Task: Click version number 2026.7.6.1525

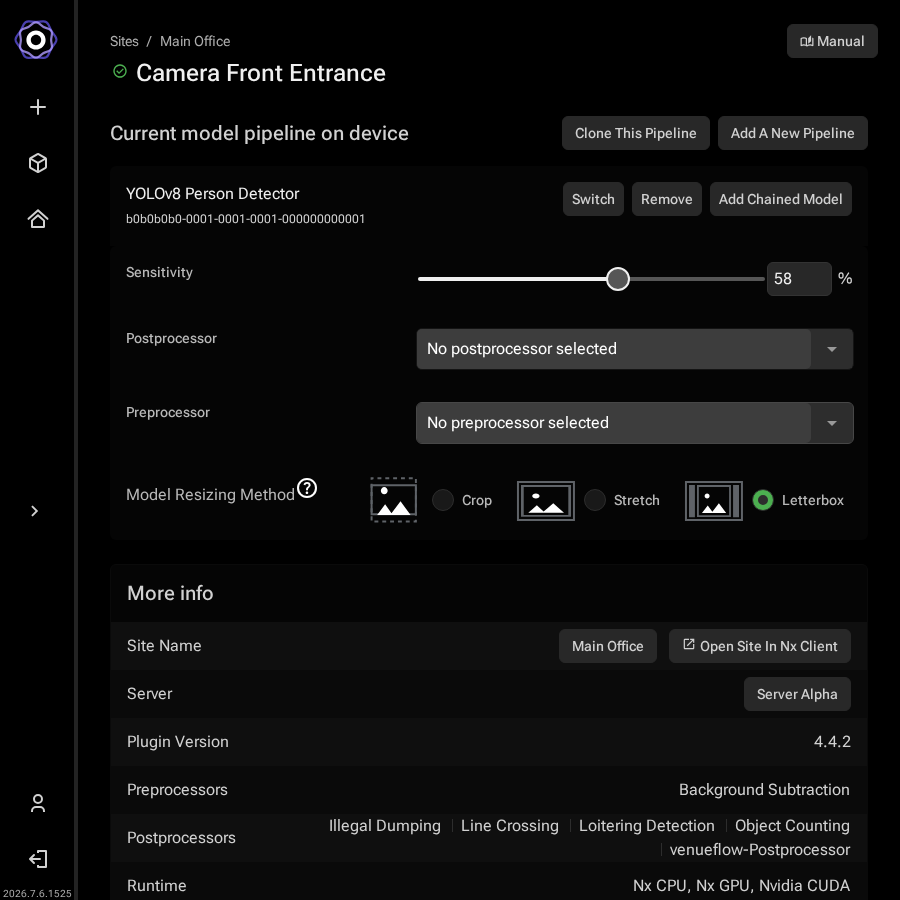Action: pos(37,894)
